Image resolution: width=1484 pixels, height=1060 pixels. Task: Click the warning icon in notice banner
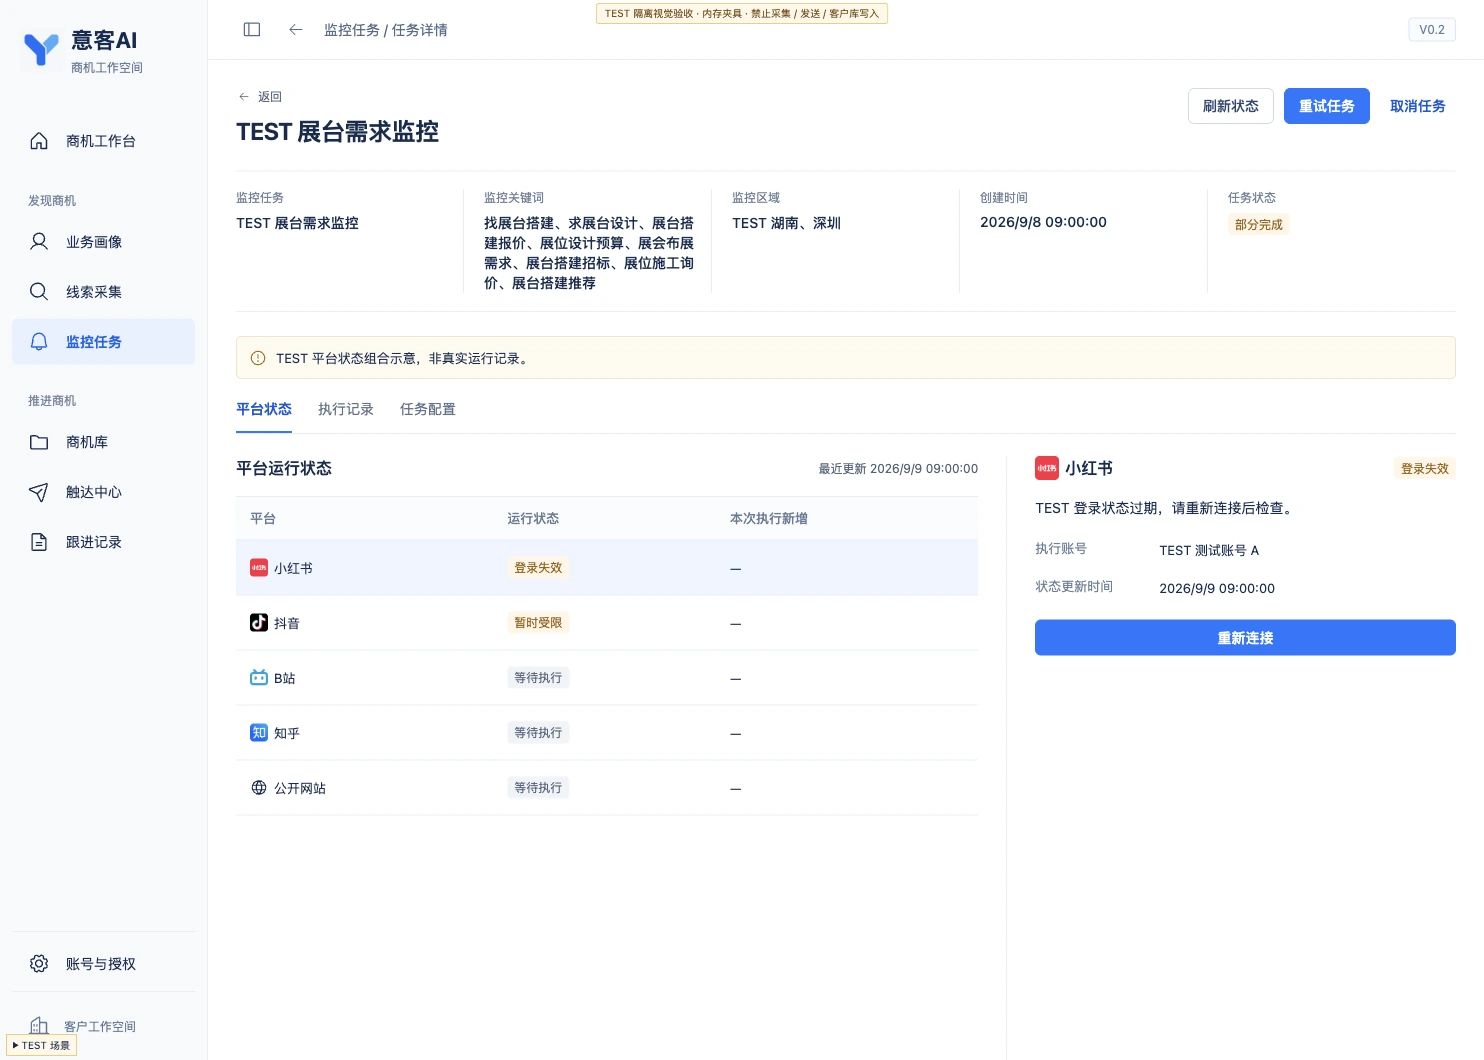[258, 358]
